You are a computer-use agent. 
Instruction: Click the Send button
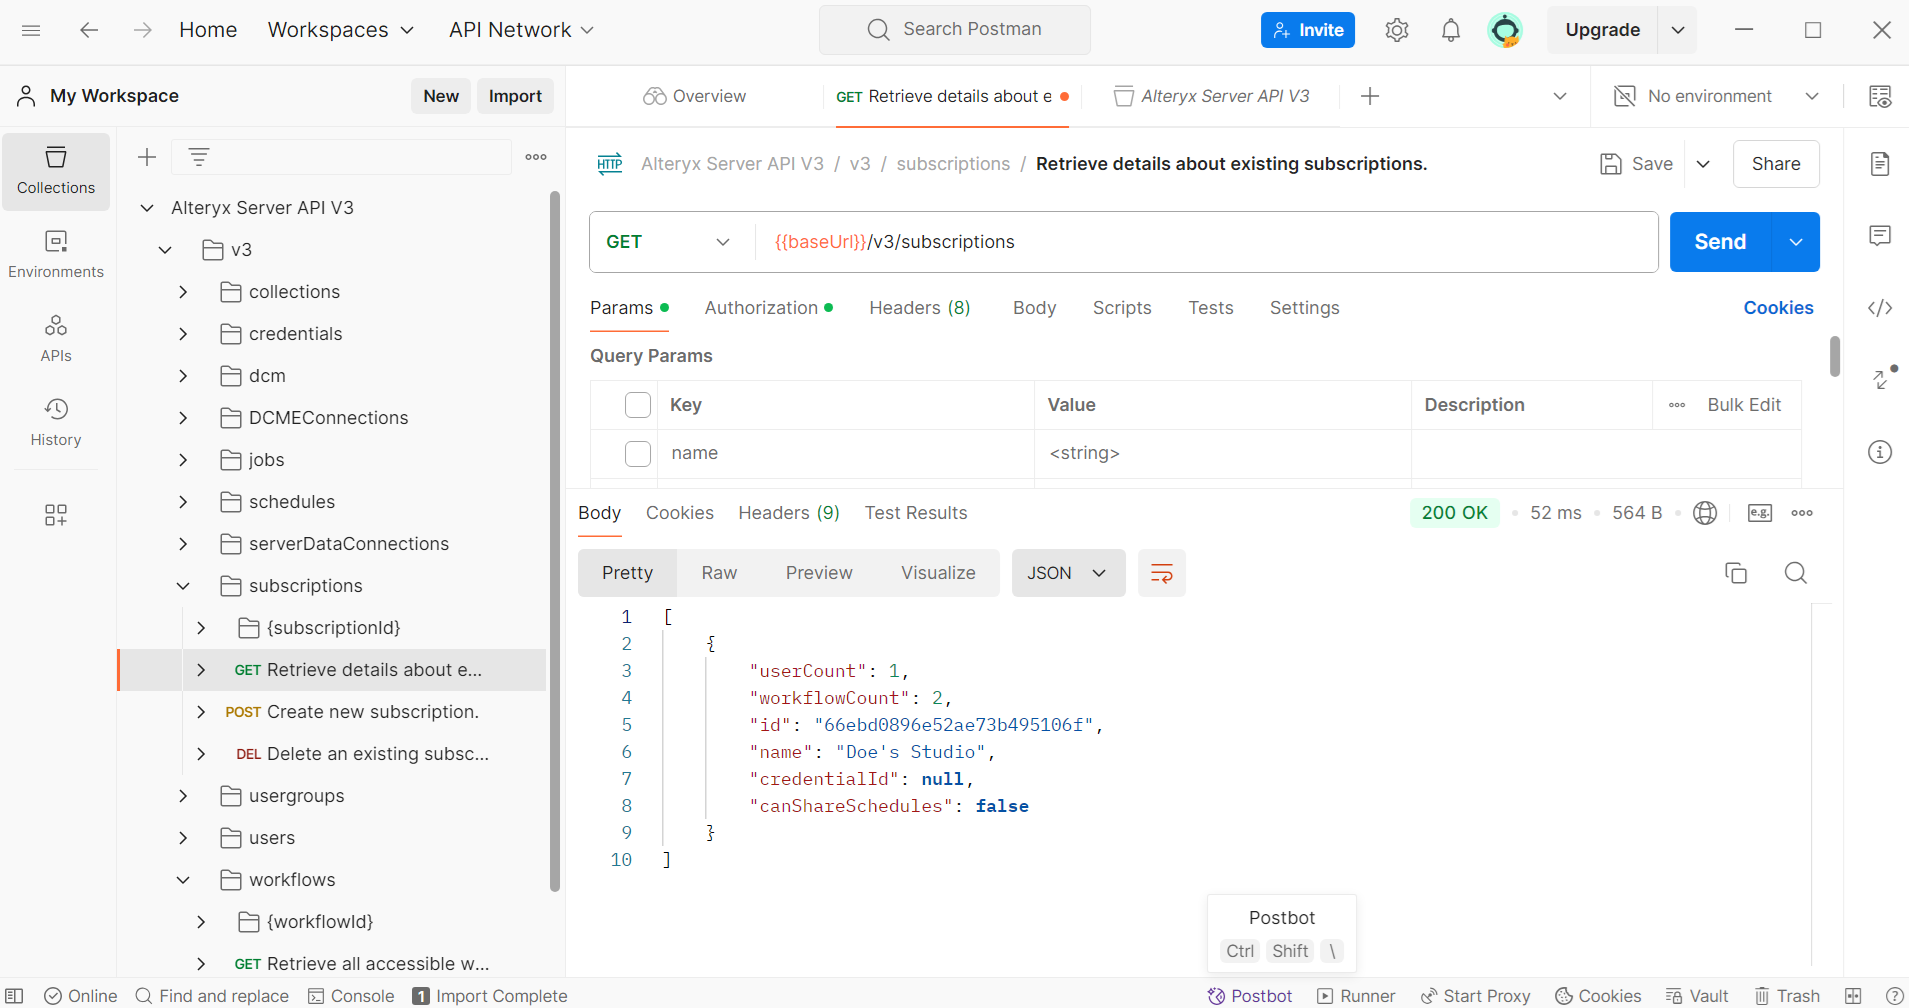click(1719, 242)
